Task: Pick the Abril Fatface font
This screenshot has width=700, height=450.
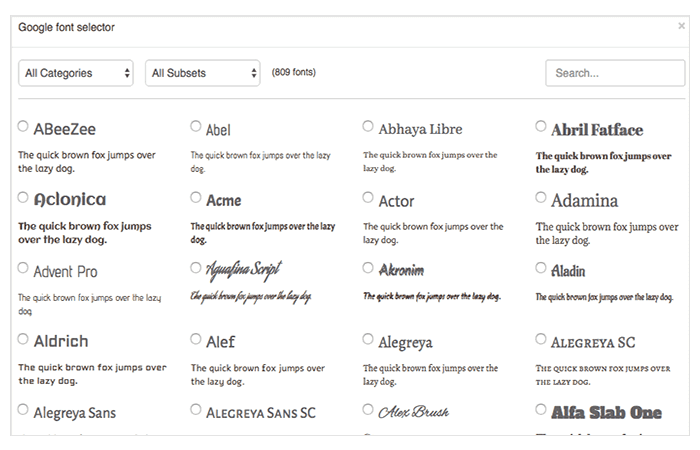Action: point(541,127)
